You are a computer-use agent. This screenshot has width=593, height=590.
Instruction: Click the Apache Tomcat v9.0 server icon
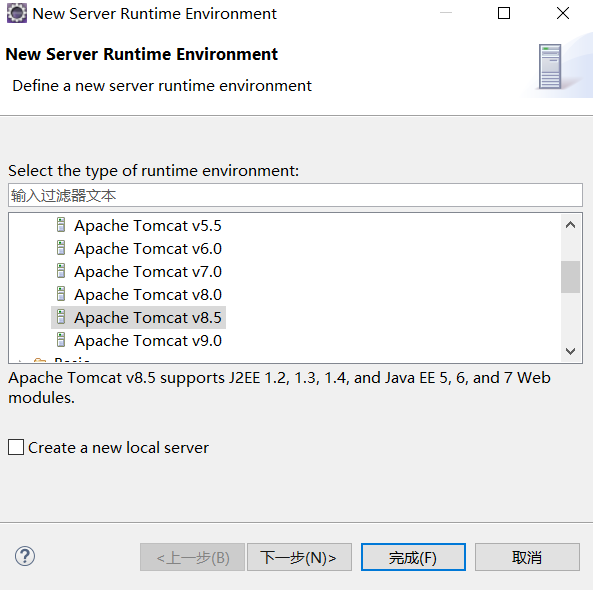coord(61,340)
